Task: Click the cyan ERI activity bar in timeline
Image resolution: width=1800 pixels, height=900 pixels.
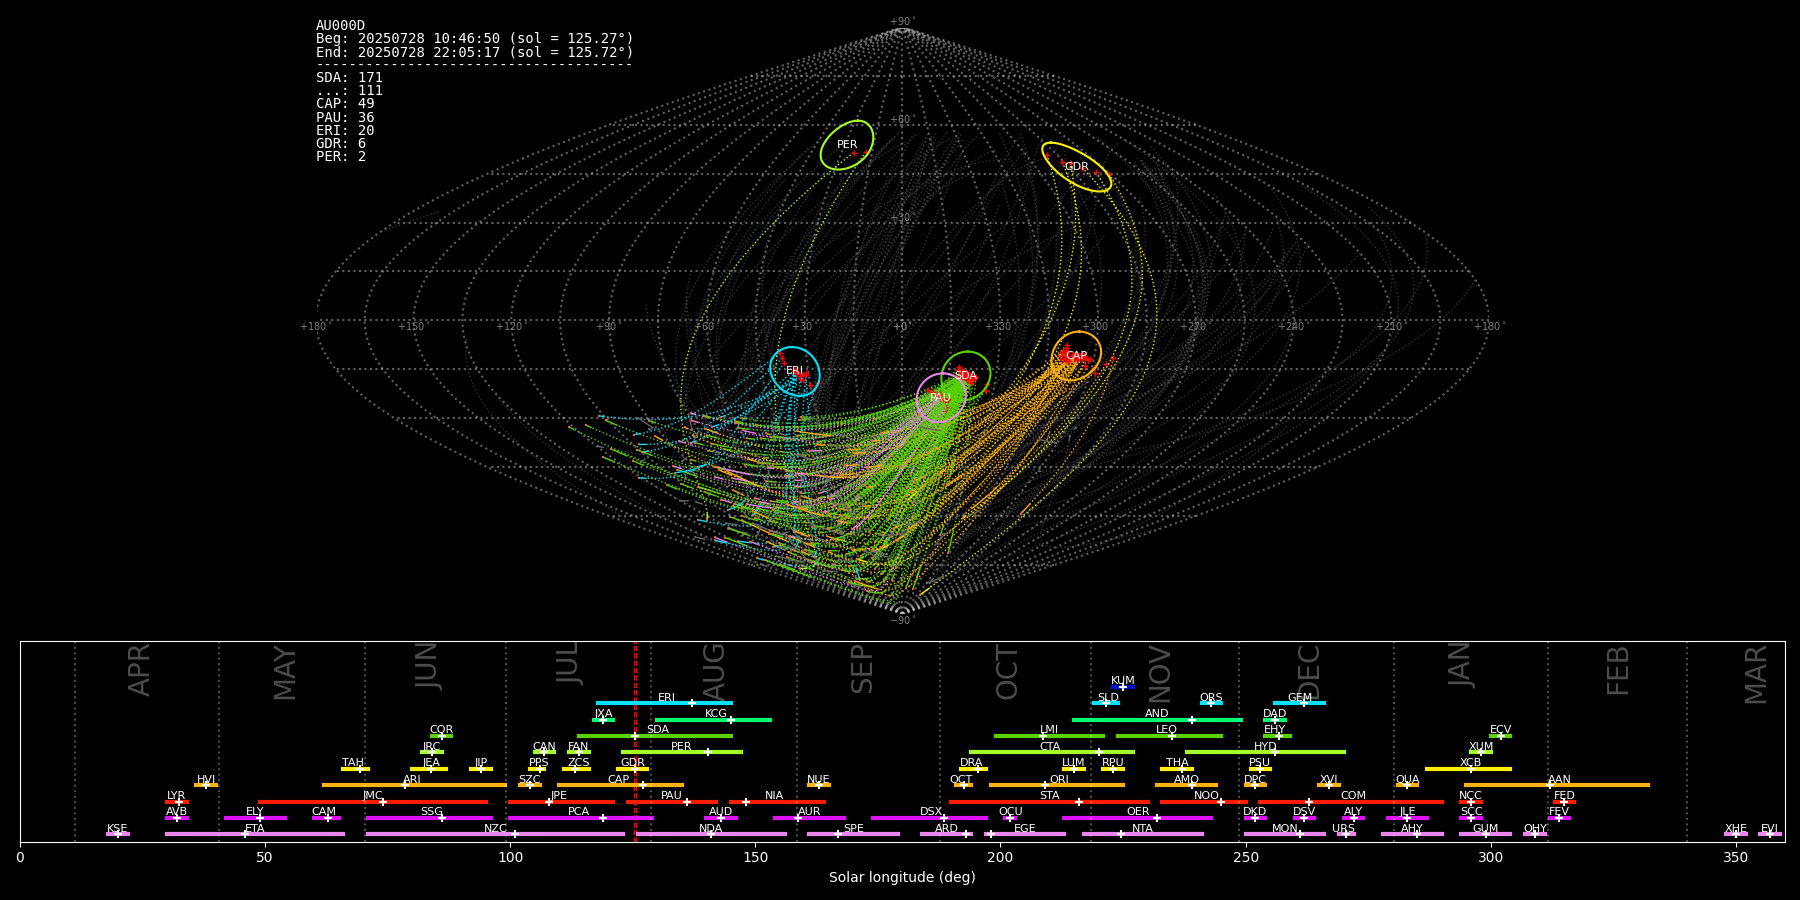Action: point(664,703)
